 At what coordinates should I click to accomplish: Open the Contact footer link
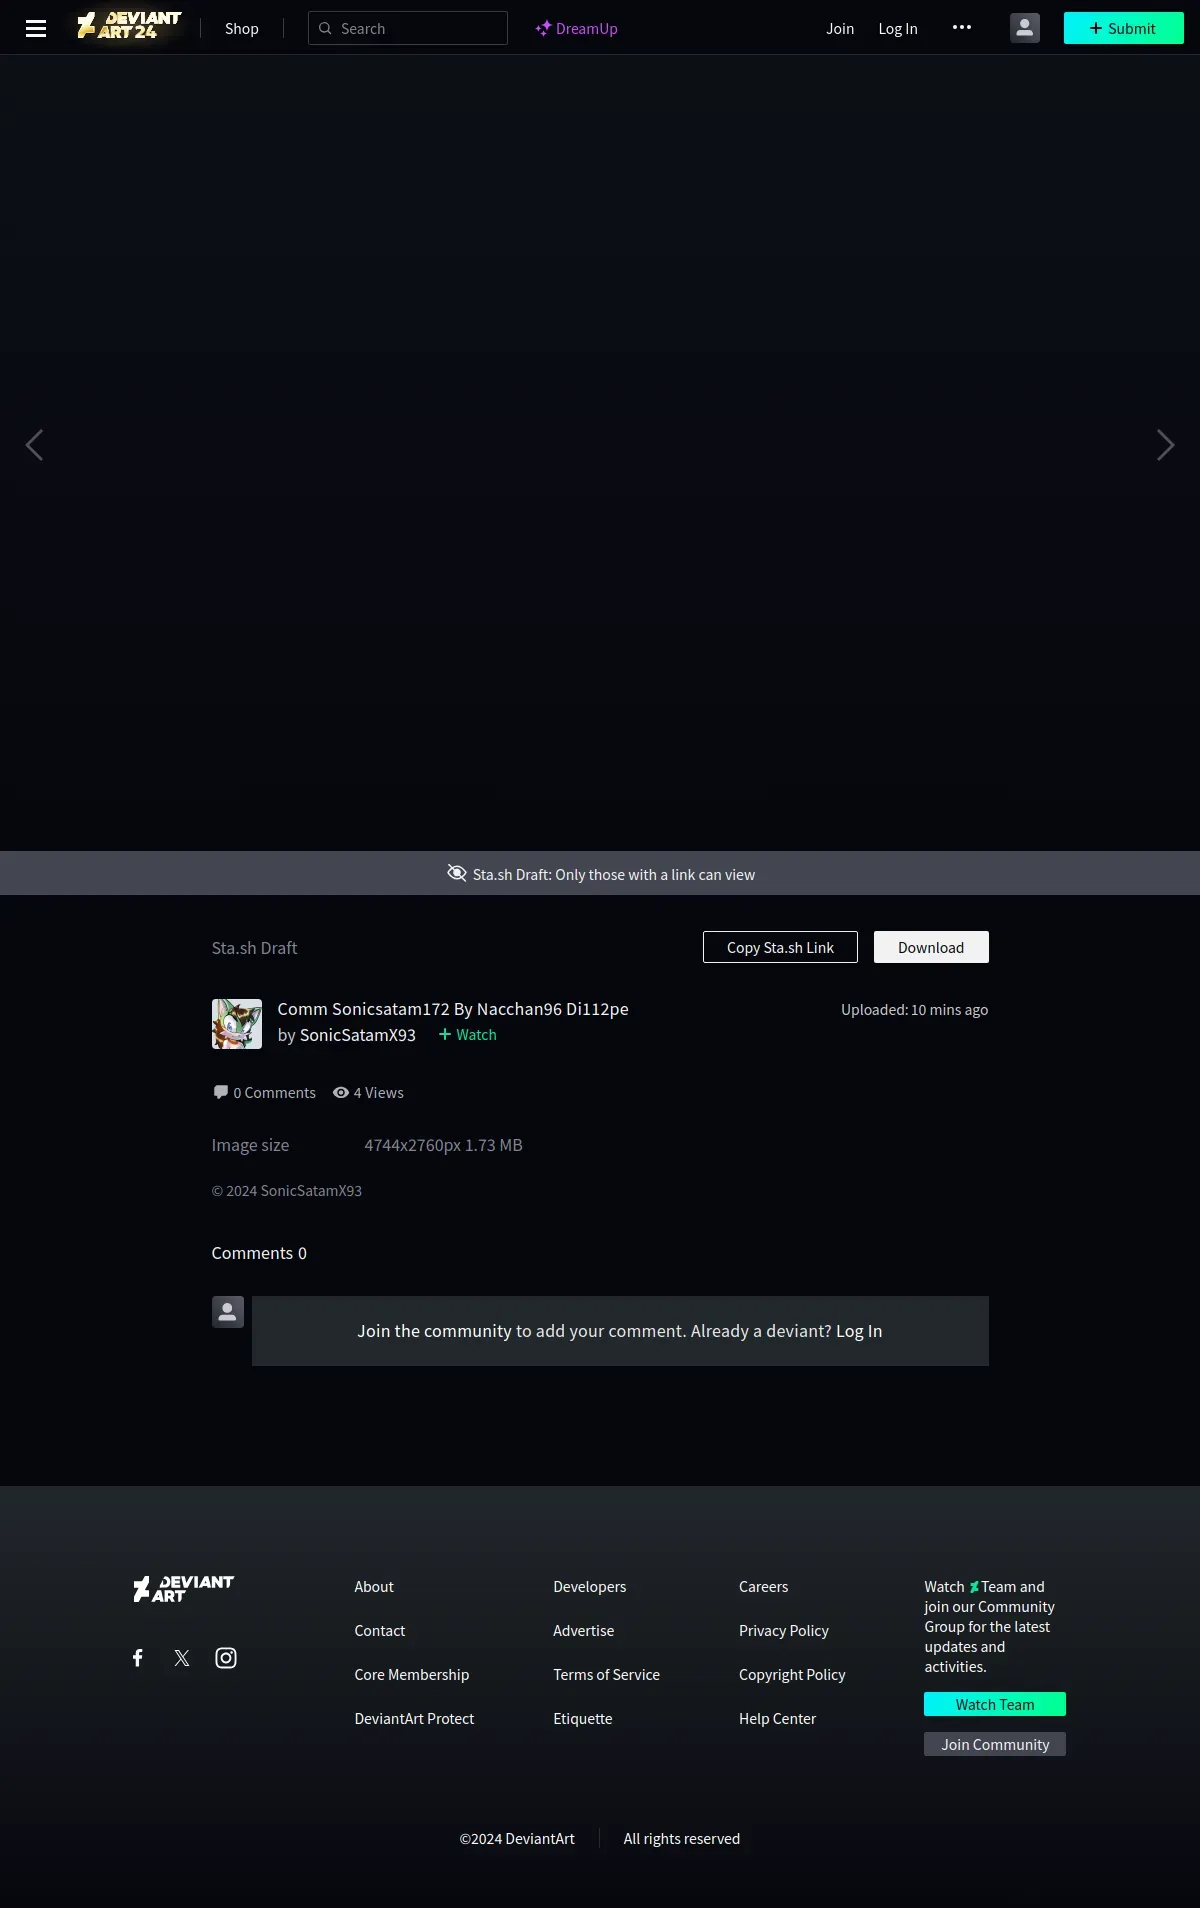(x=380, y=1631)
